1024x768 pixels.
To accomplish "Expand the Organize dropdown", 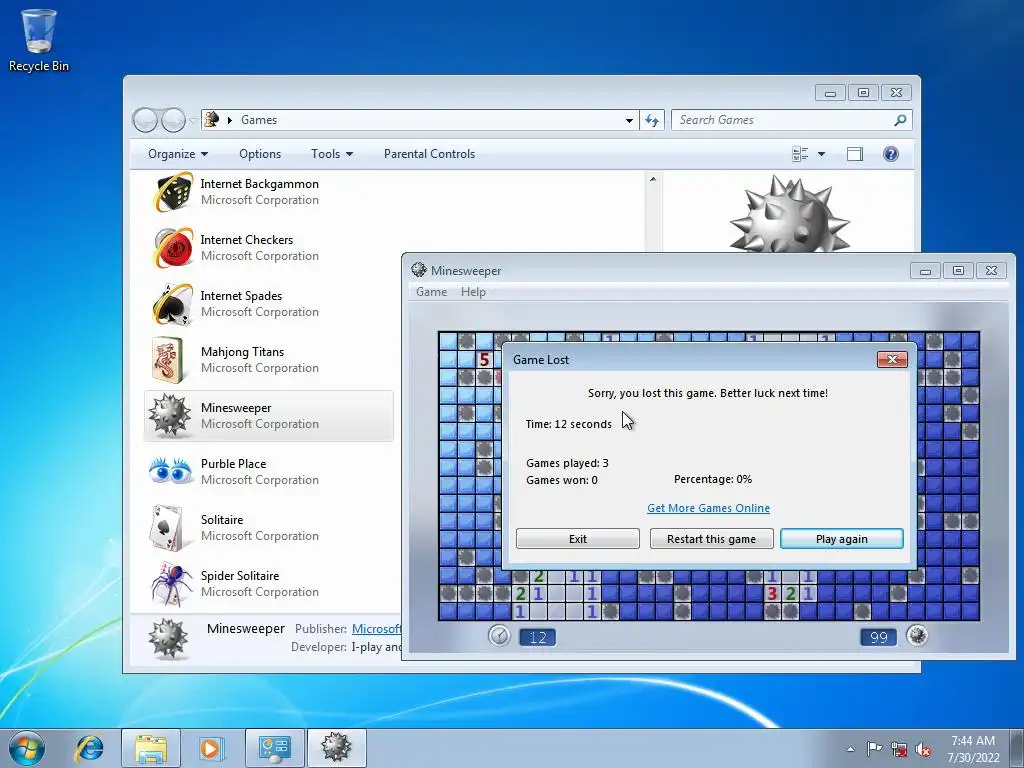I will coord(178,154).
